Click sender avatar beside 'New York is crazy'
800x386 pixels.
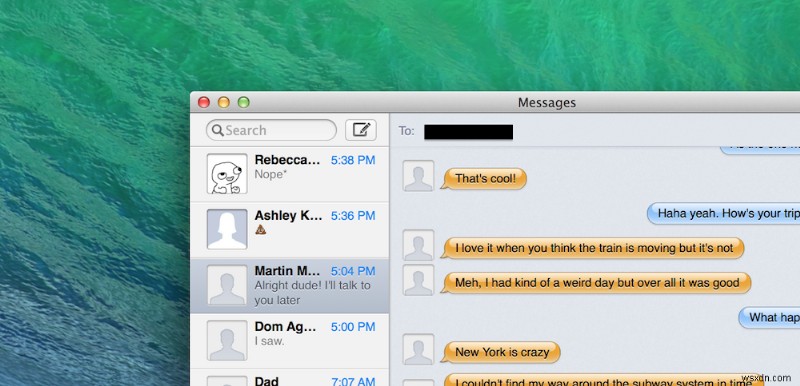(x=418, y=349)
